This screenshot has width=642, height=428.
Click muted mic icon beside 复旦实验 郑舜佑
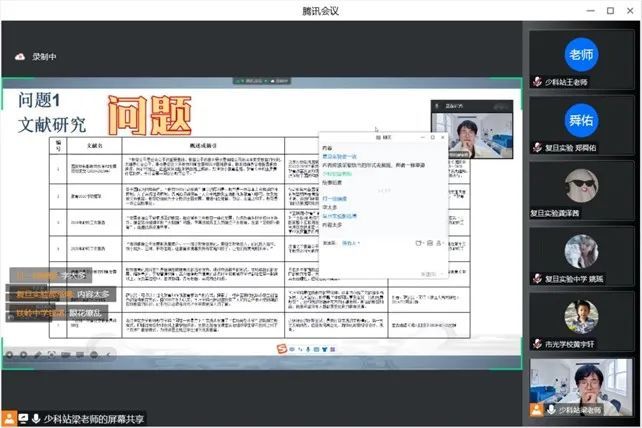click(538, 147)
